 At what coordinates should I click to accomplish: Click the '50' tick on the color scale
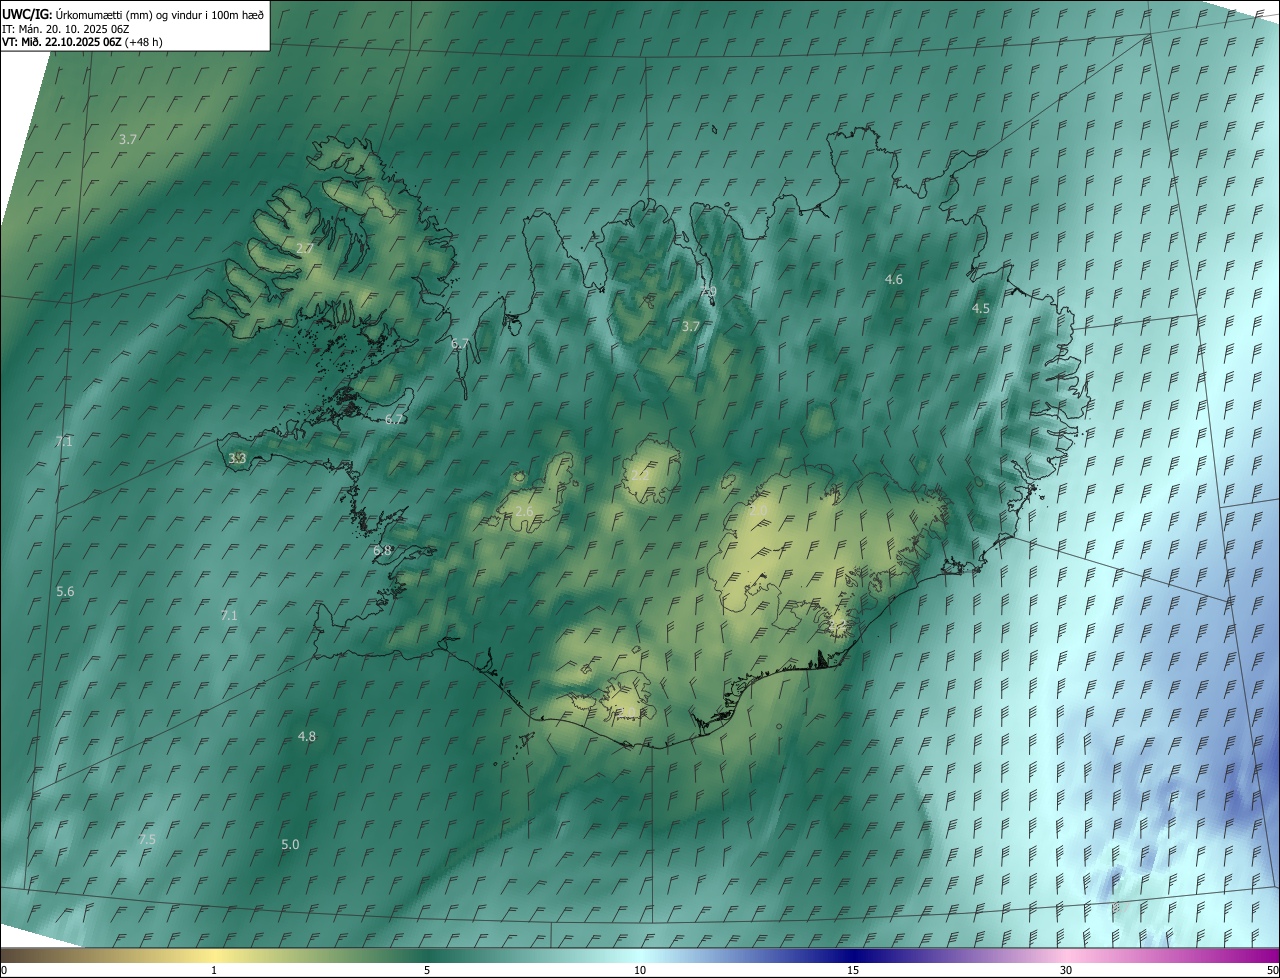[x=1272, y=971]
